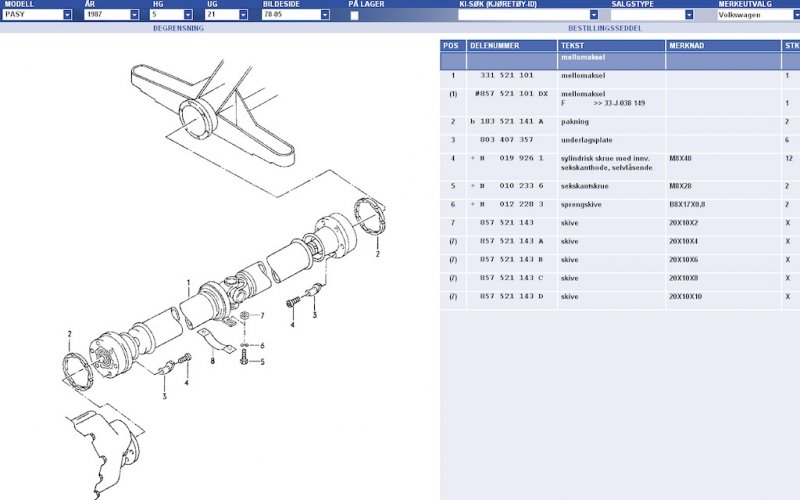Switch to the Begrensning tab
Image resolution: width=800 pixels, height=500 pixels.
pyautogui.click(x=178, y=29)
